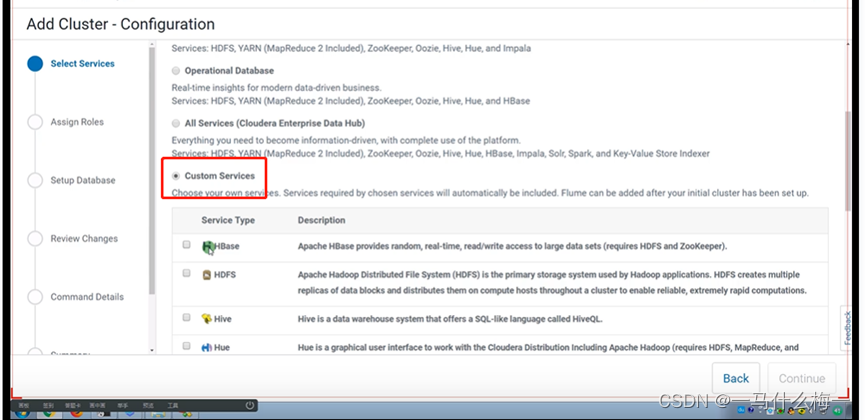This screenshot has height=420, width=865.
Task: Go to the Select Services step
Action: (x=83, y=63)
